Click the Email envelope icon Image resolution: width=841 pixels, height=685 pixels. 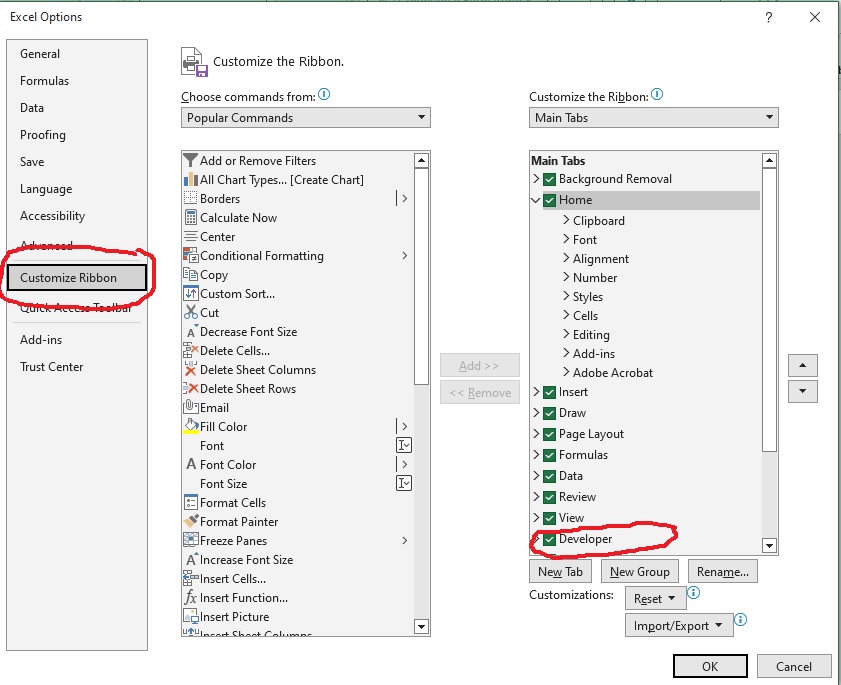191,407
